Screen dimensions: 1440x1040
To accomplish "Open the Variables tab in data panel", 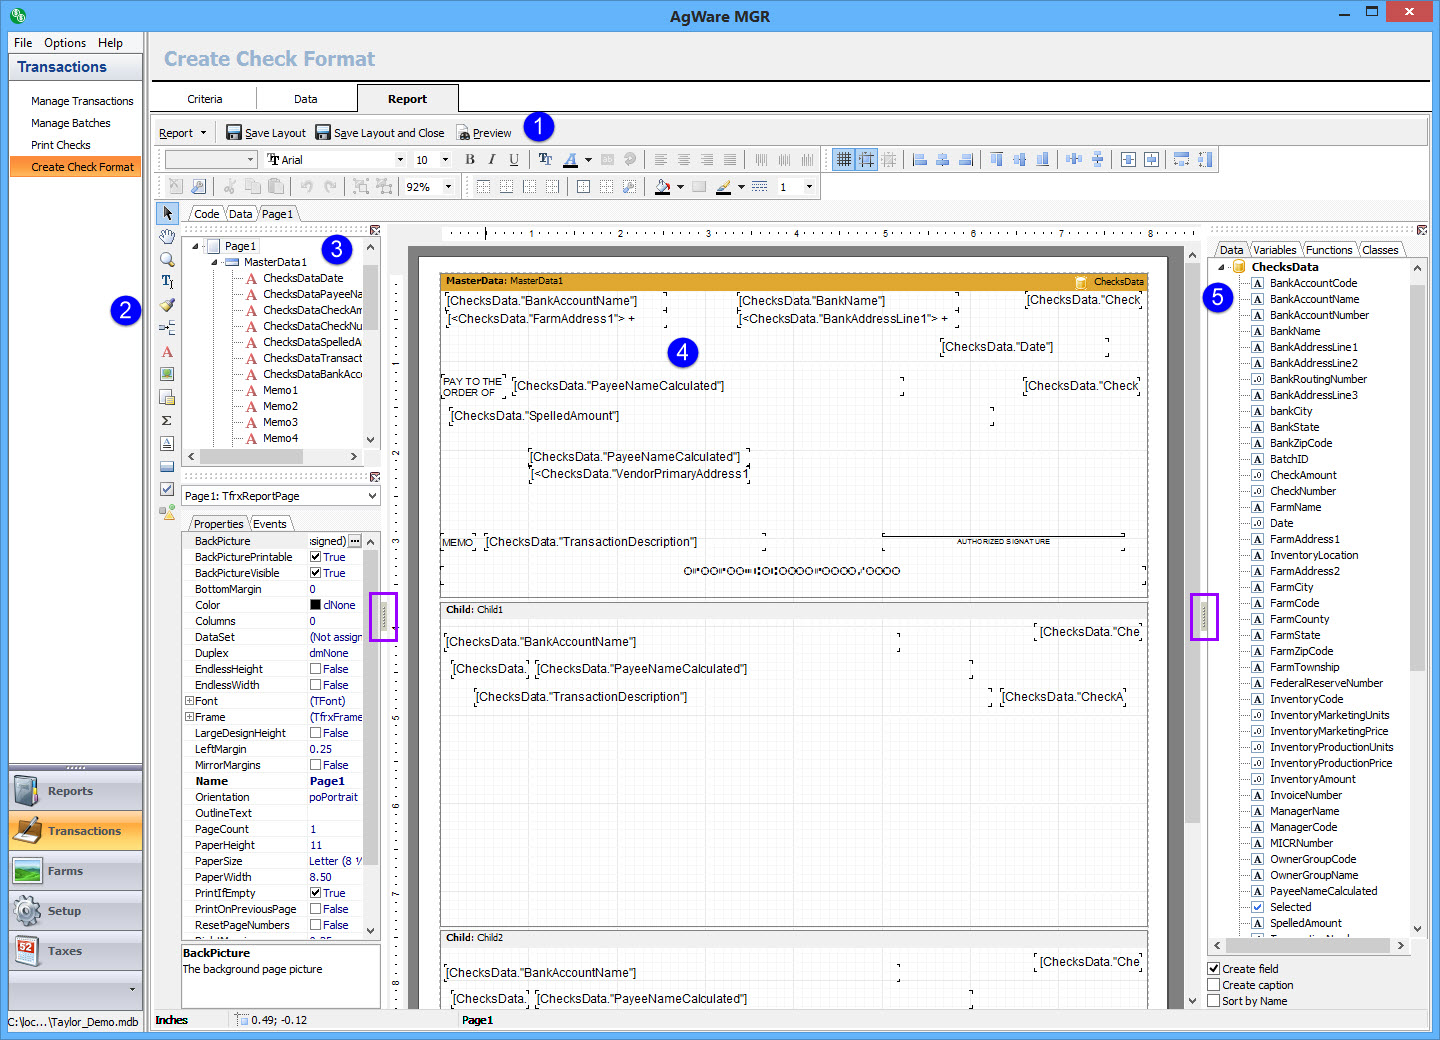I will tap(1274, 250).
